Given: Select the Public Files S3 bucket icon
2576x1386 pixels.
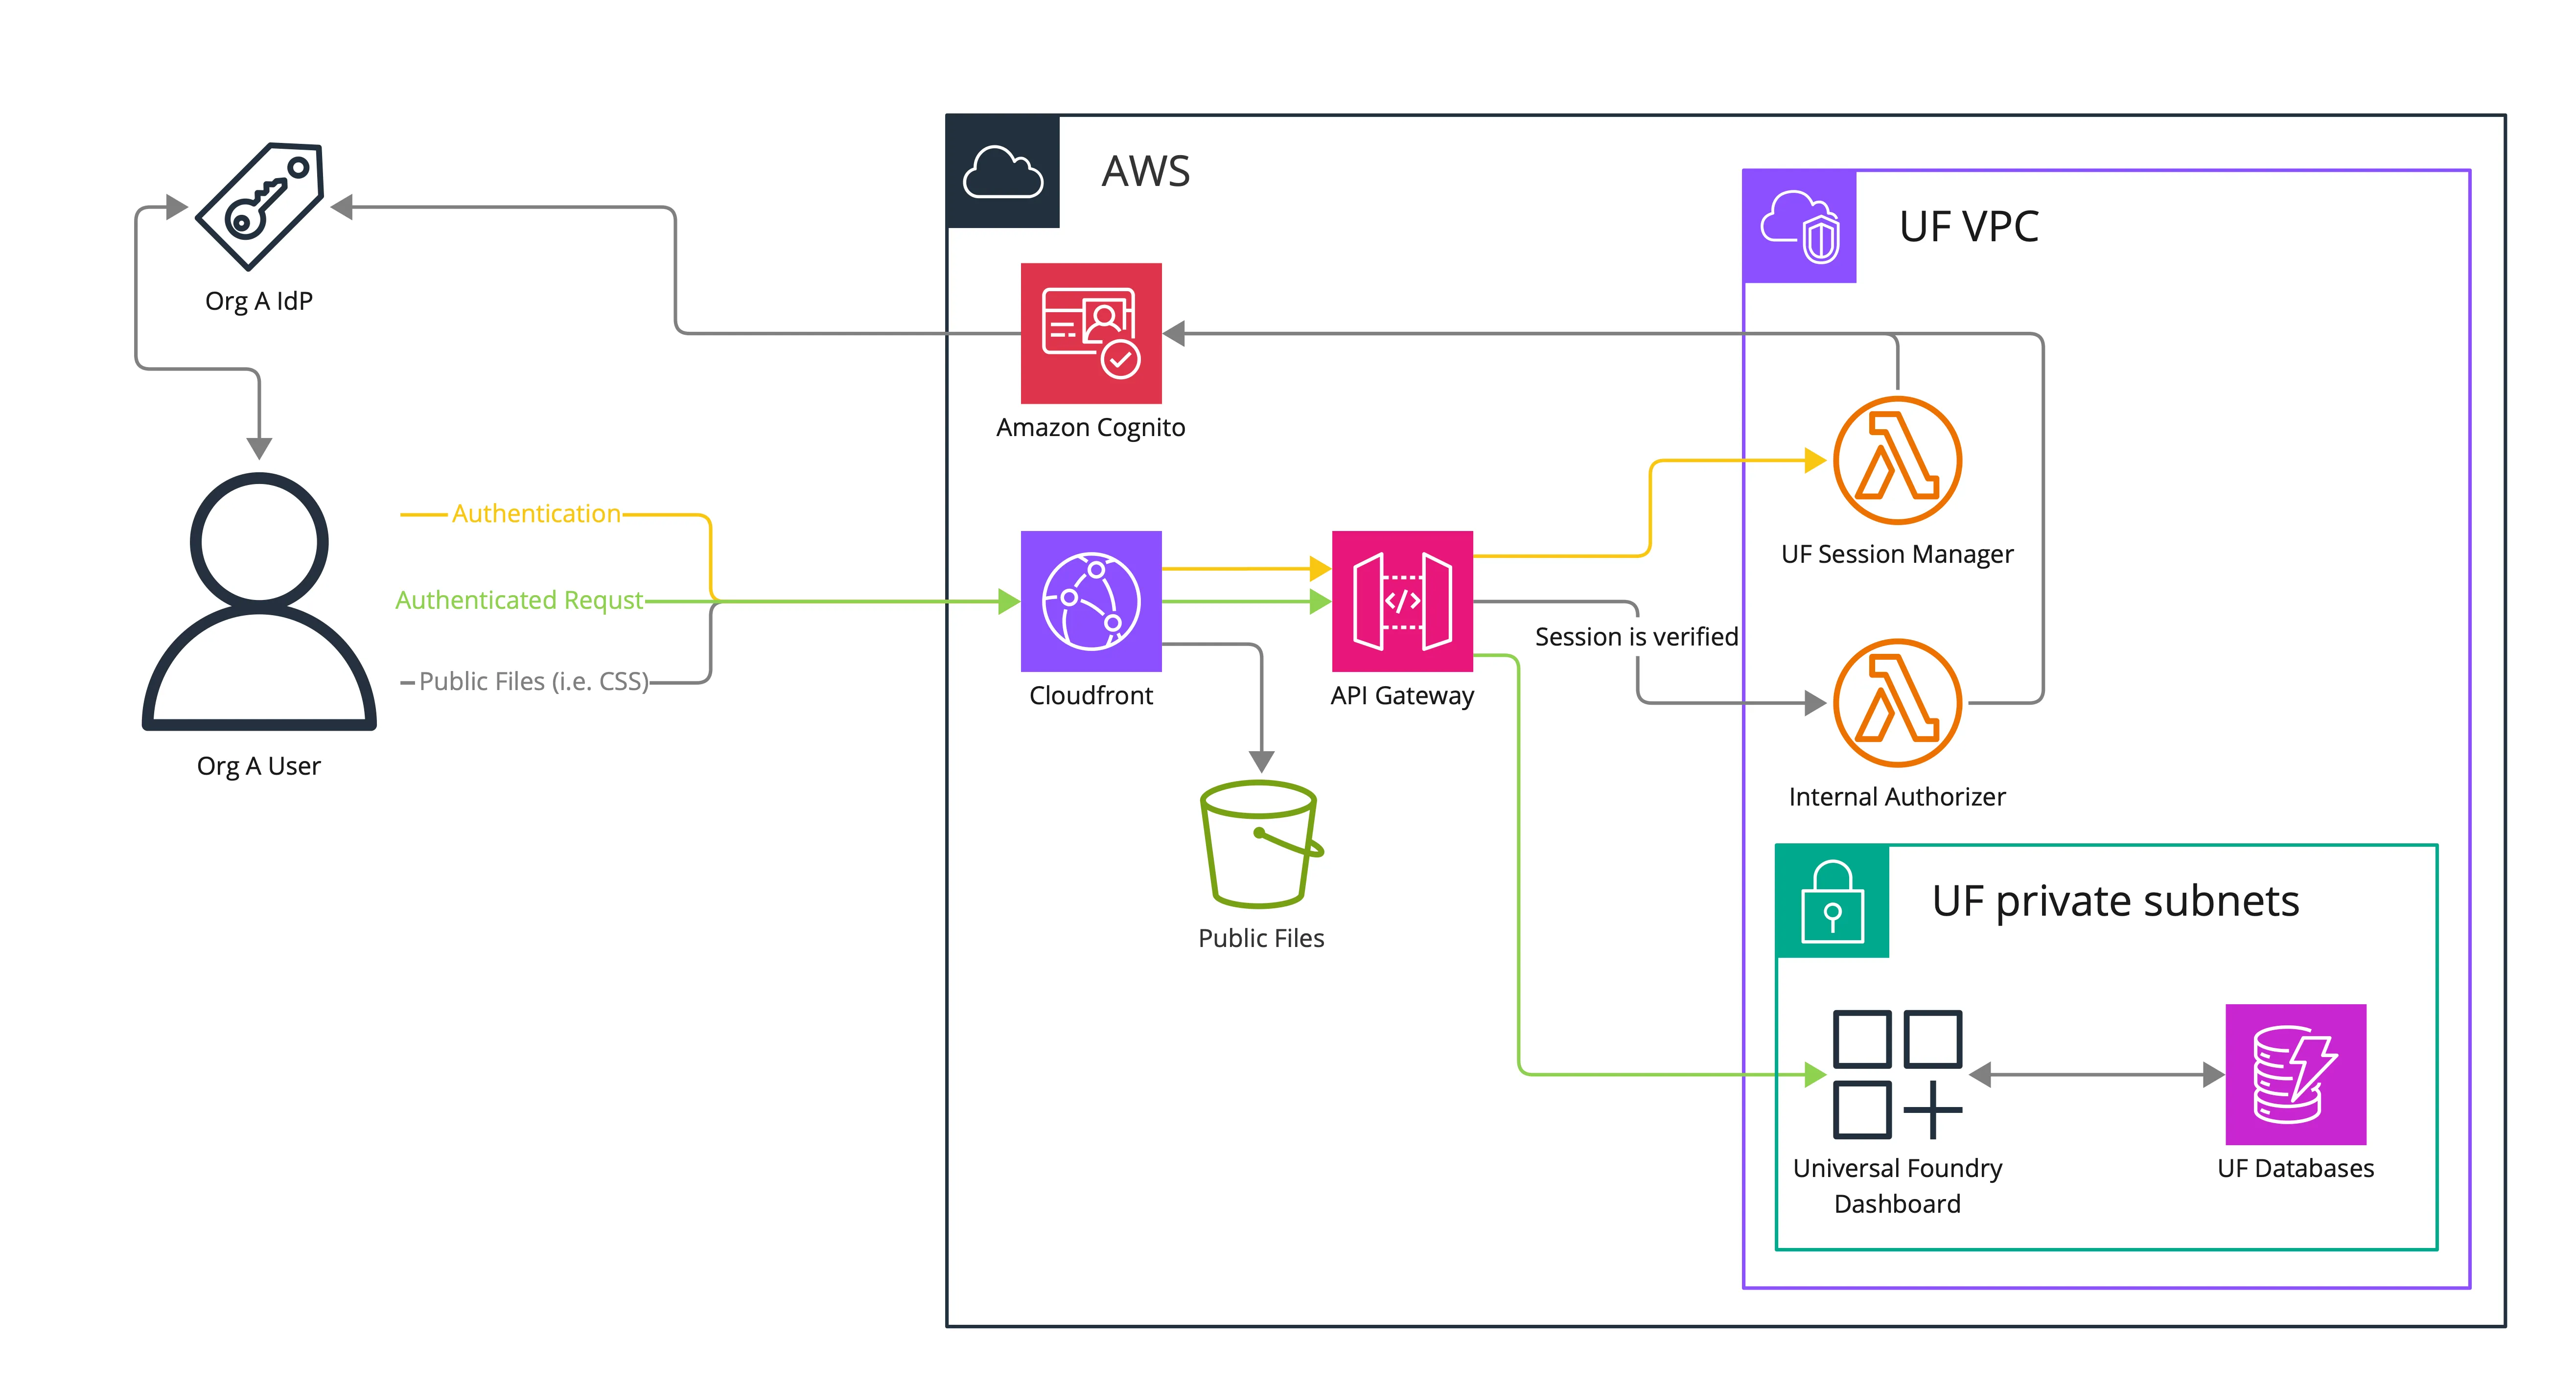Looking at the screenshot, I should pyautogui.click(x=1261, y=844).
